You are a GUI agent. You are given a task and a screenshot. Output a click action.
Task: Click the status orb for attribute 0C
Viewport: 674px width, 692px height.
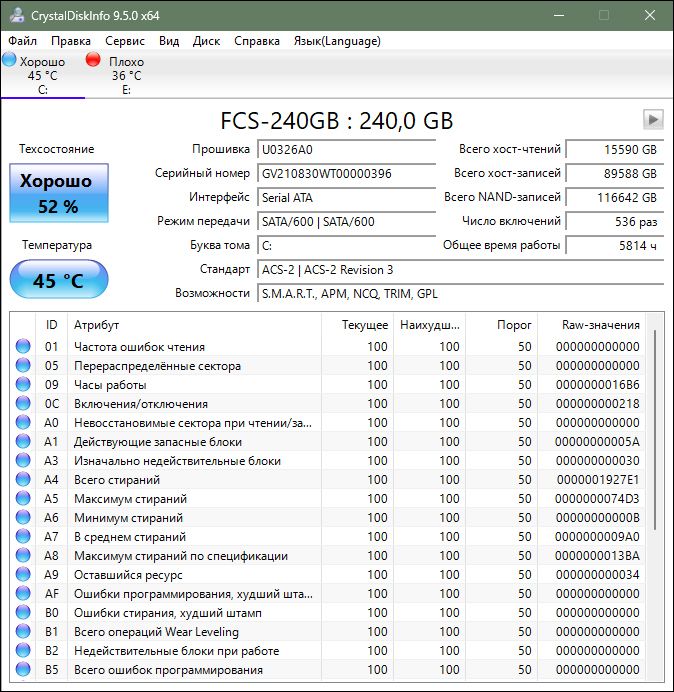point(23,403)
